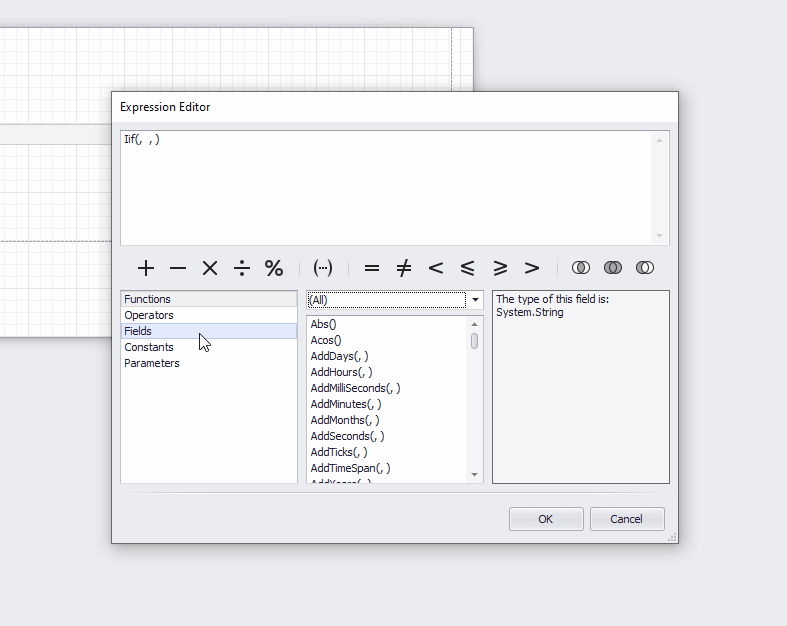
Task: Open the (All) function category dropdown
Action: (x=475, y=300)
